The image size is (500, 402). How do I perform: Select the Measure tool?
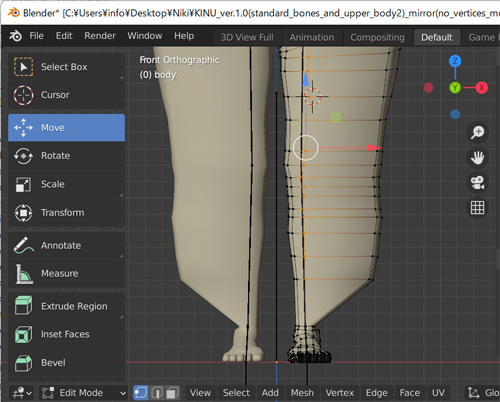(66, 274)
